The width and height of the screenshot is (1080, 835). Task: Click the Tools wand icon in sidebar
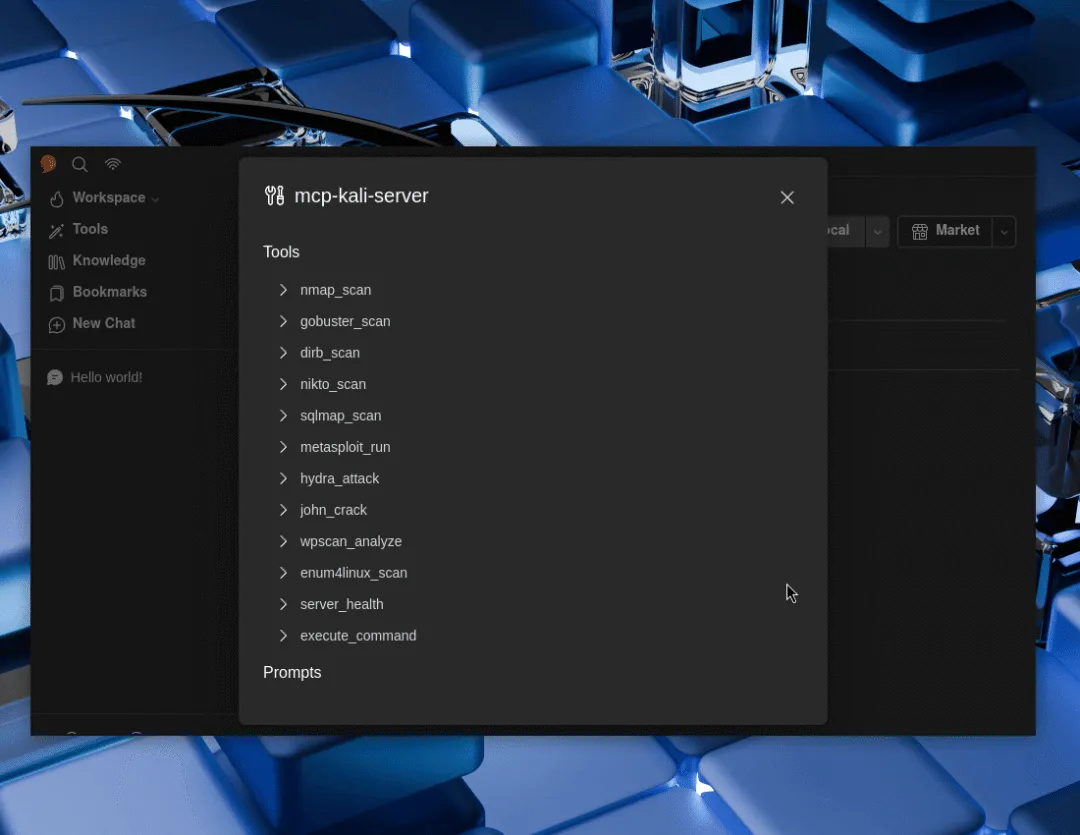[x=56, y=230]
